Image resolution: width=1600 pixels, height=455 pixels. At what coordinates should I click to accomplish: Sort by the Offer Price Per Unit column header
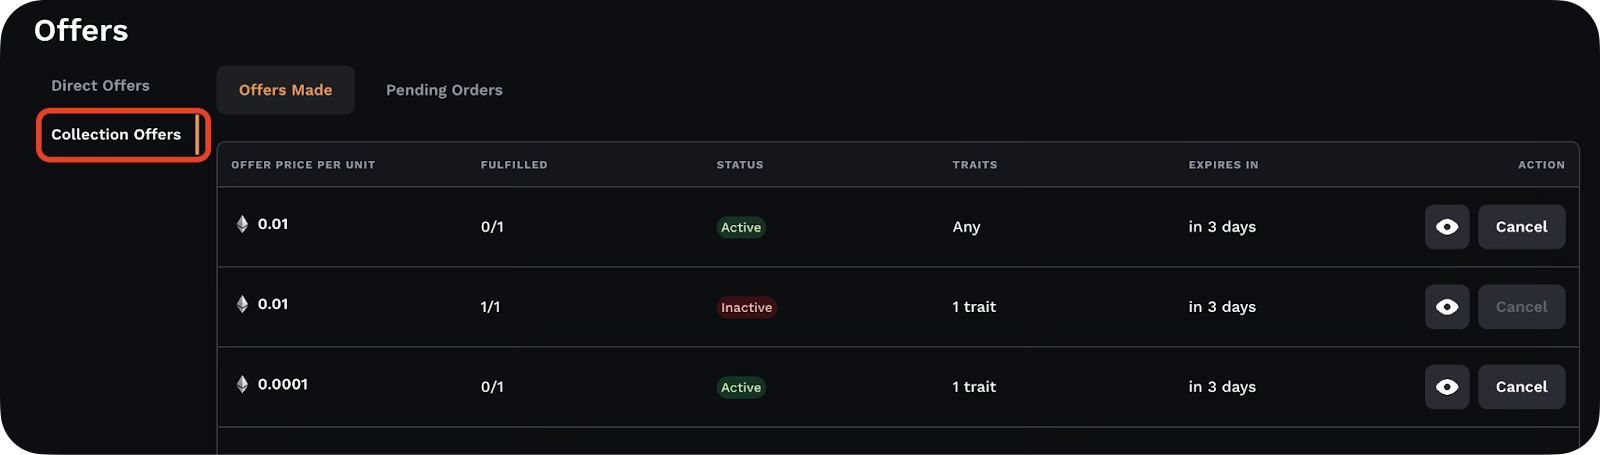(303, 165)
